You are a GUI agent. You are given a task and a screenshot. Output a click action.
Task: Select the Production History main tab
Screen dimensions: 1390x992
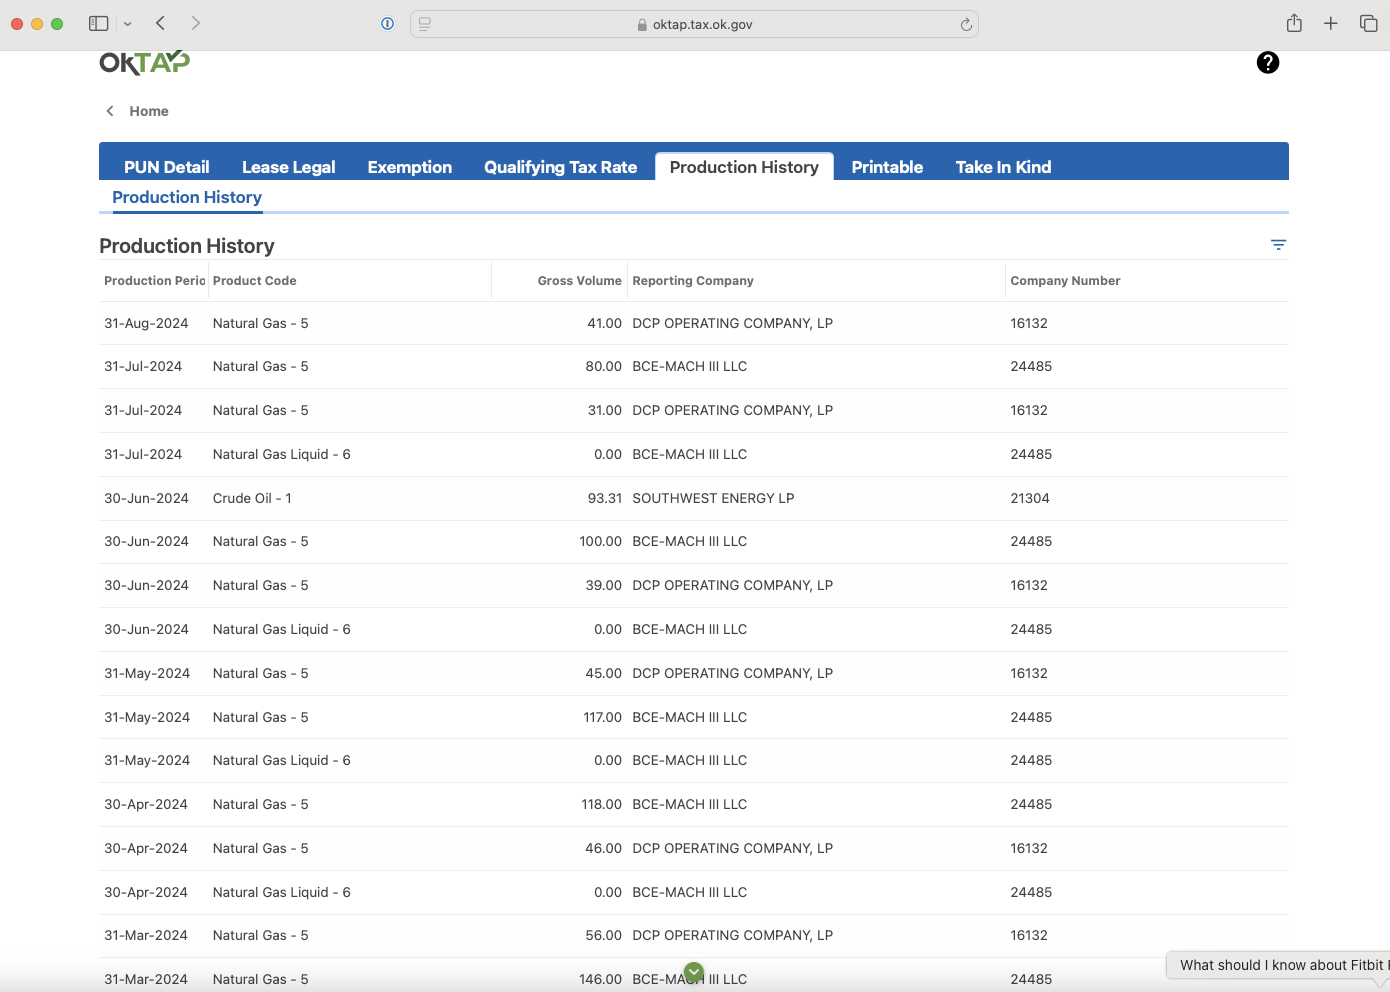tap(744, 167)
